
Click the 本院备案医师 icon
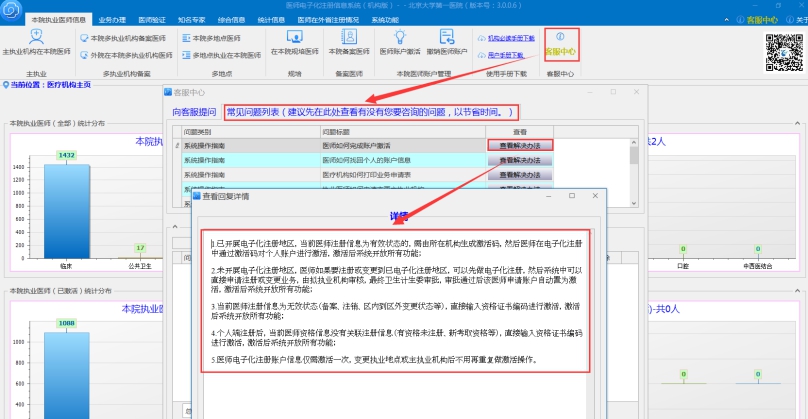click(x=347, y=43)
